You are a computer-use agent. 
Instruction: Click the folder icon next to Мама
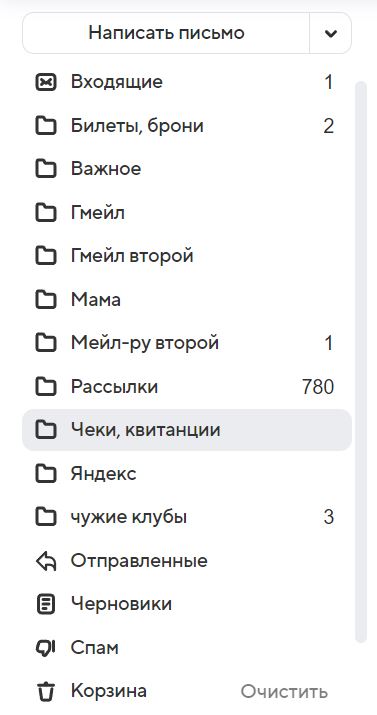tap(46, 300)
